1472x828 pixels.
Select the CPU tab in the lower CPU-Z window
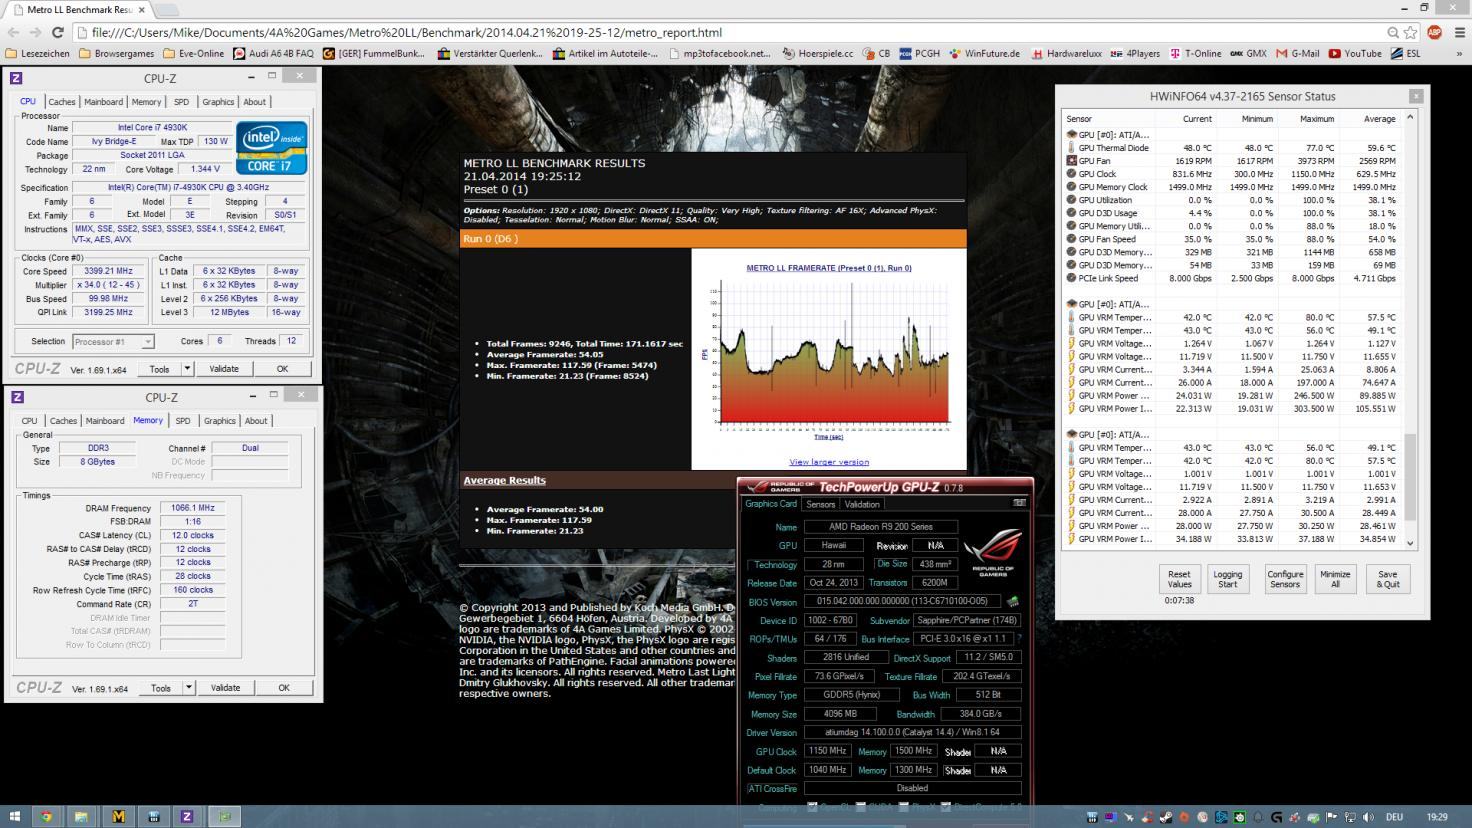click(29, 421)
